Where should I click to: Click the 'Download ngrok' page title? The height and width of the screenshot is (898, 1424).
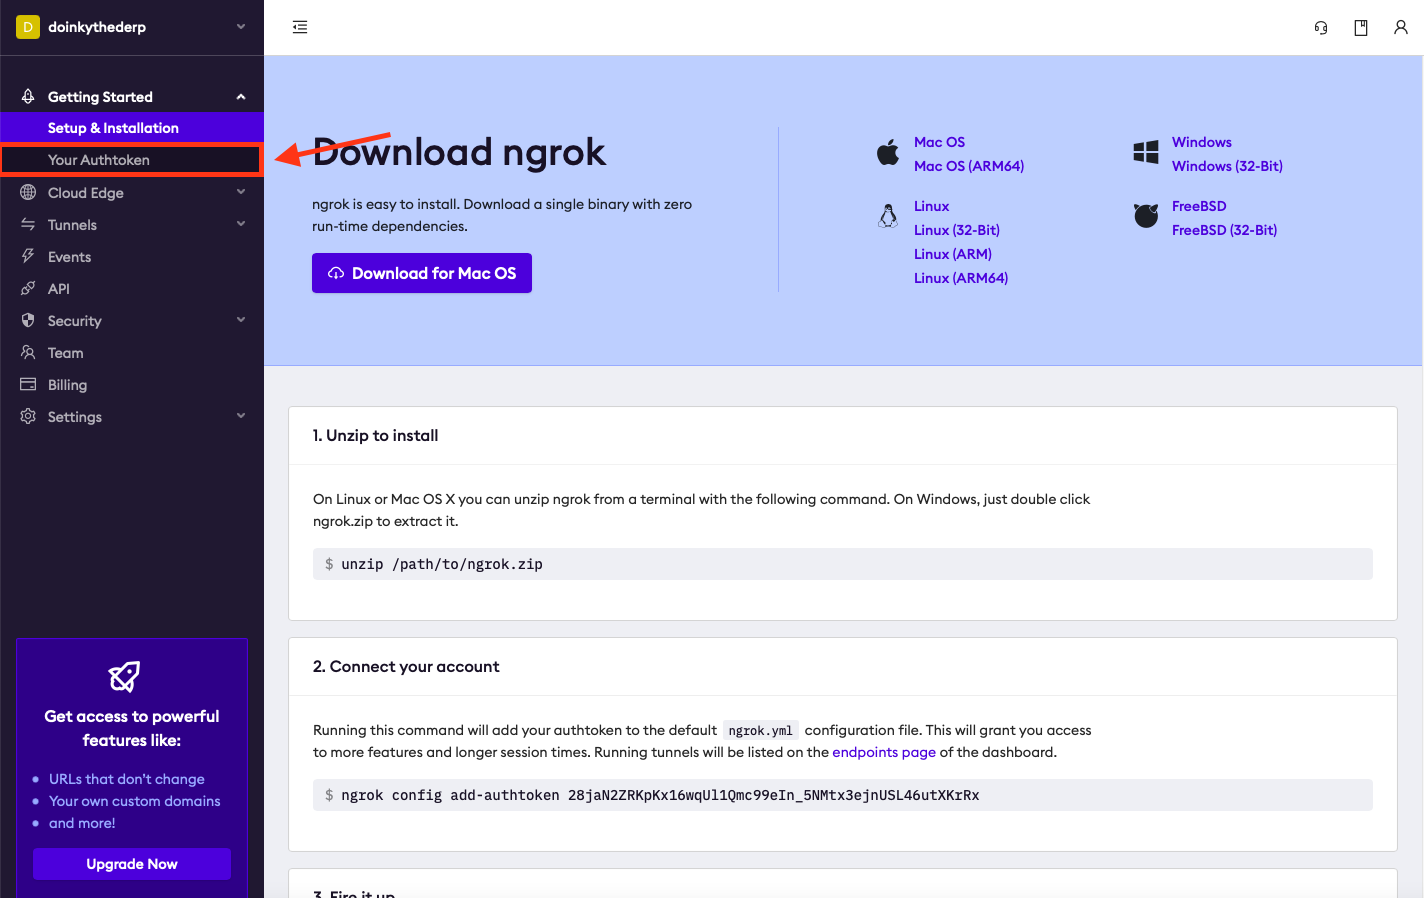(459, 152)
